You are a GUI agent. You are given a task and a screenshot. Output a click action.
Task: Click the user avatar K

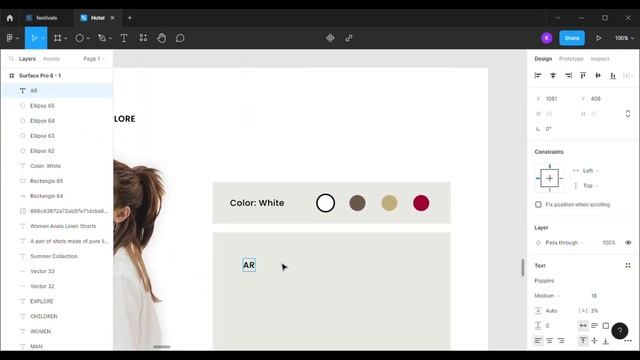pyautogui.click(x=547, y=38)
